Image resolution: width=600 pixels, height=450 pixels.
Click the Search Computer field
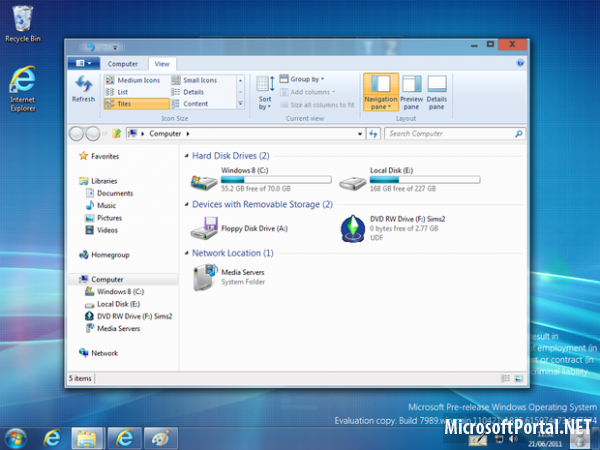point(455,134)
